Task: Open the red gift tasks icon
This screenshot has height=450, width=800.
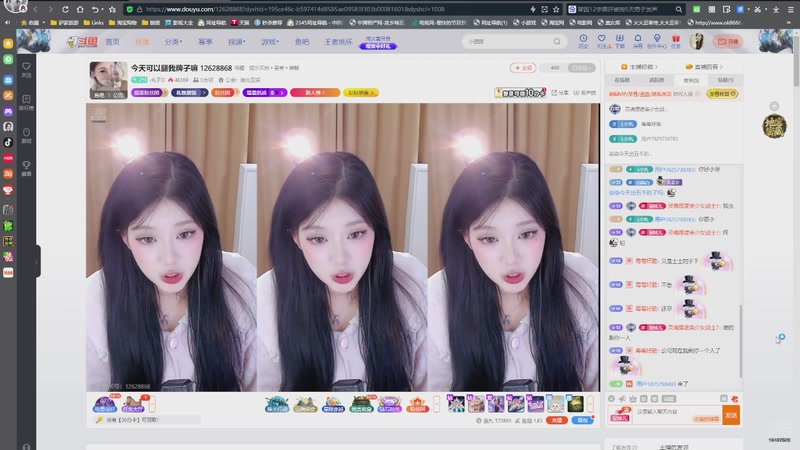Action: pyautogui.click(x=676, y=39)
